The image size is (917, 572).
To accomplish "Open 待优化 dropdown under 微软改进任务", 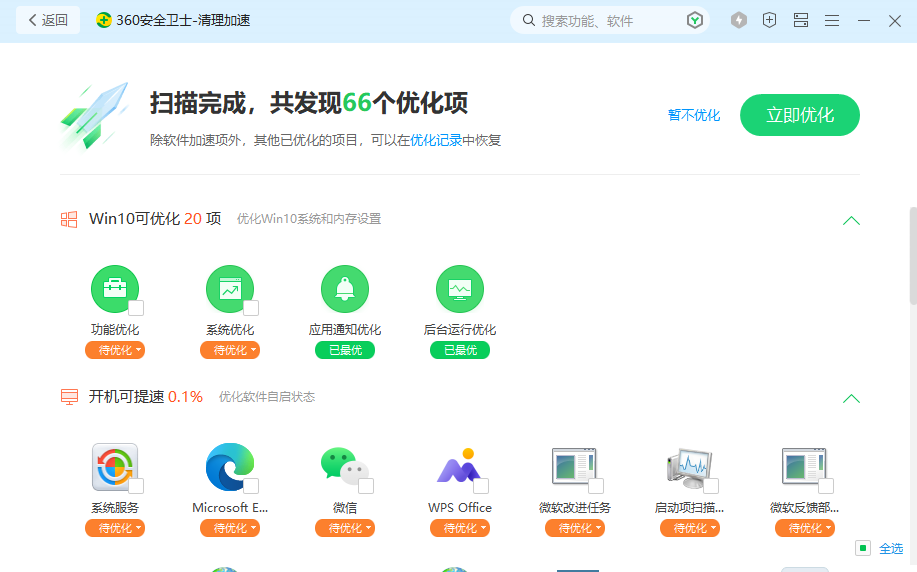I will [575, 528].
